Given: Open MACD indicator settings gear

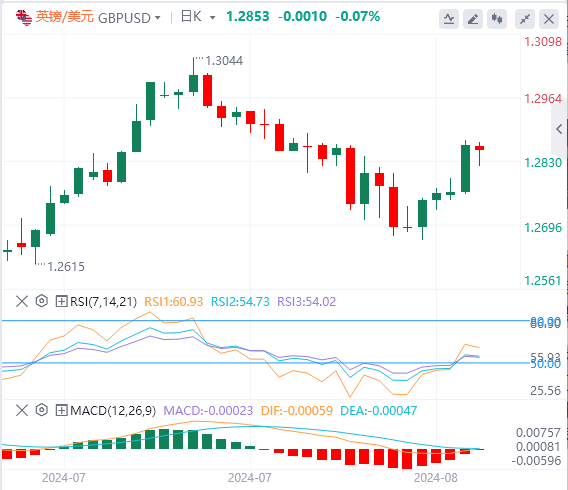Looking at the screenshot, I should [x=42, y=410].
